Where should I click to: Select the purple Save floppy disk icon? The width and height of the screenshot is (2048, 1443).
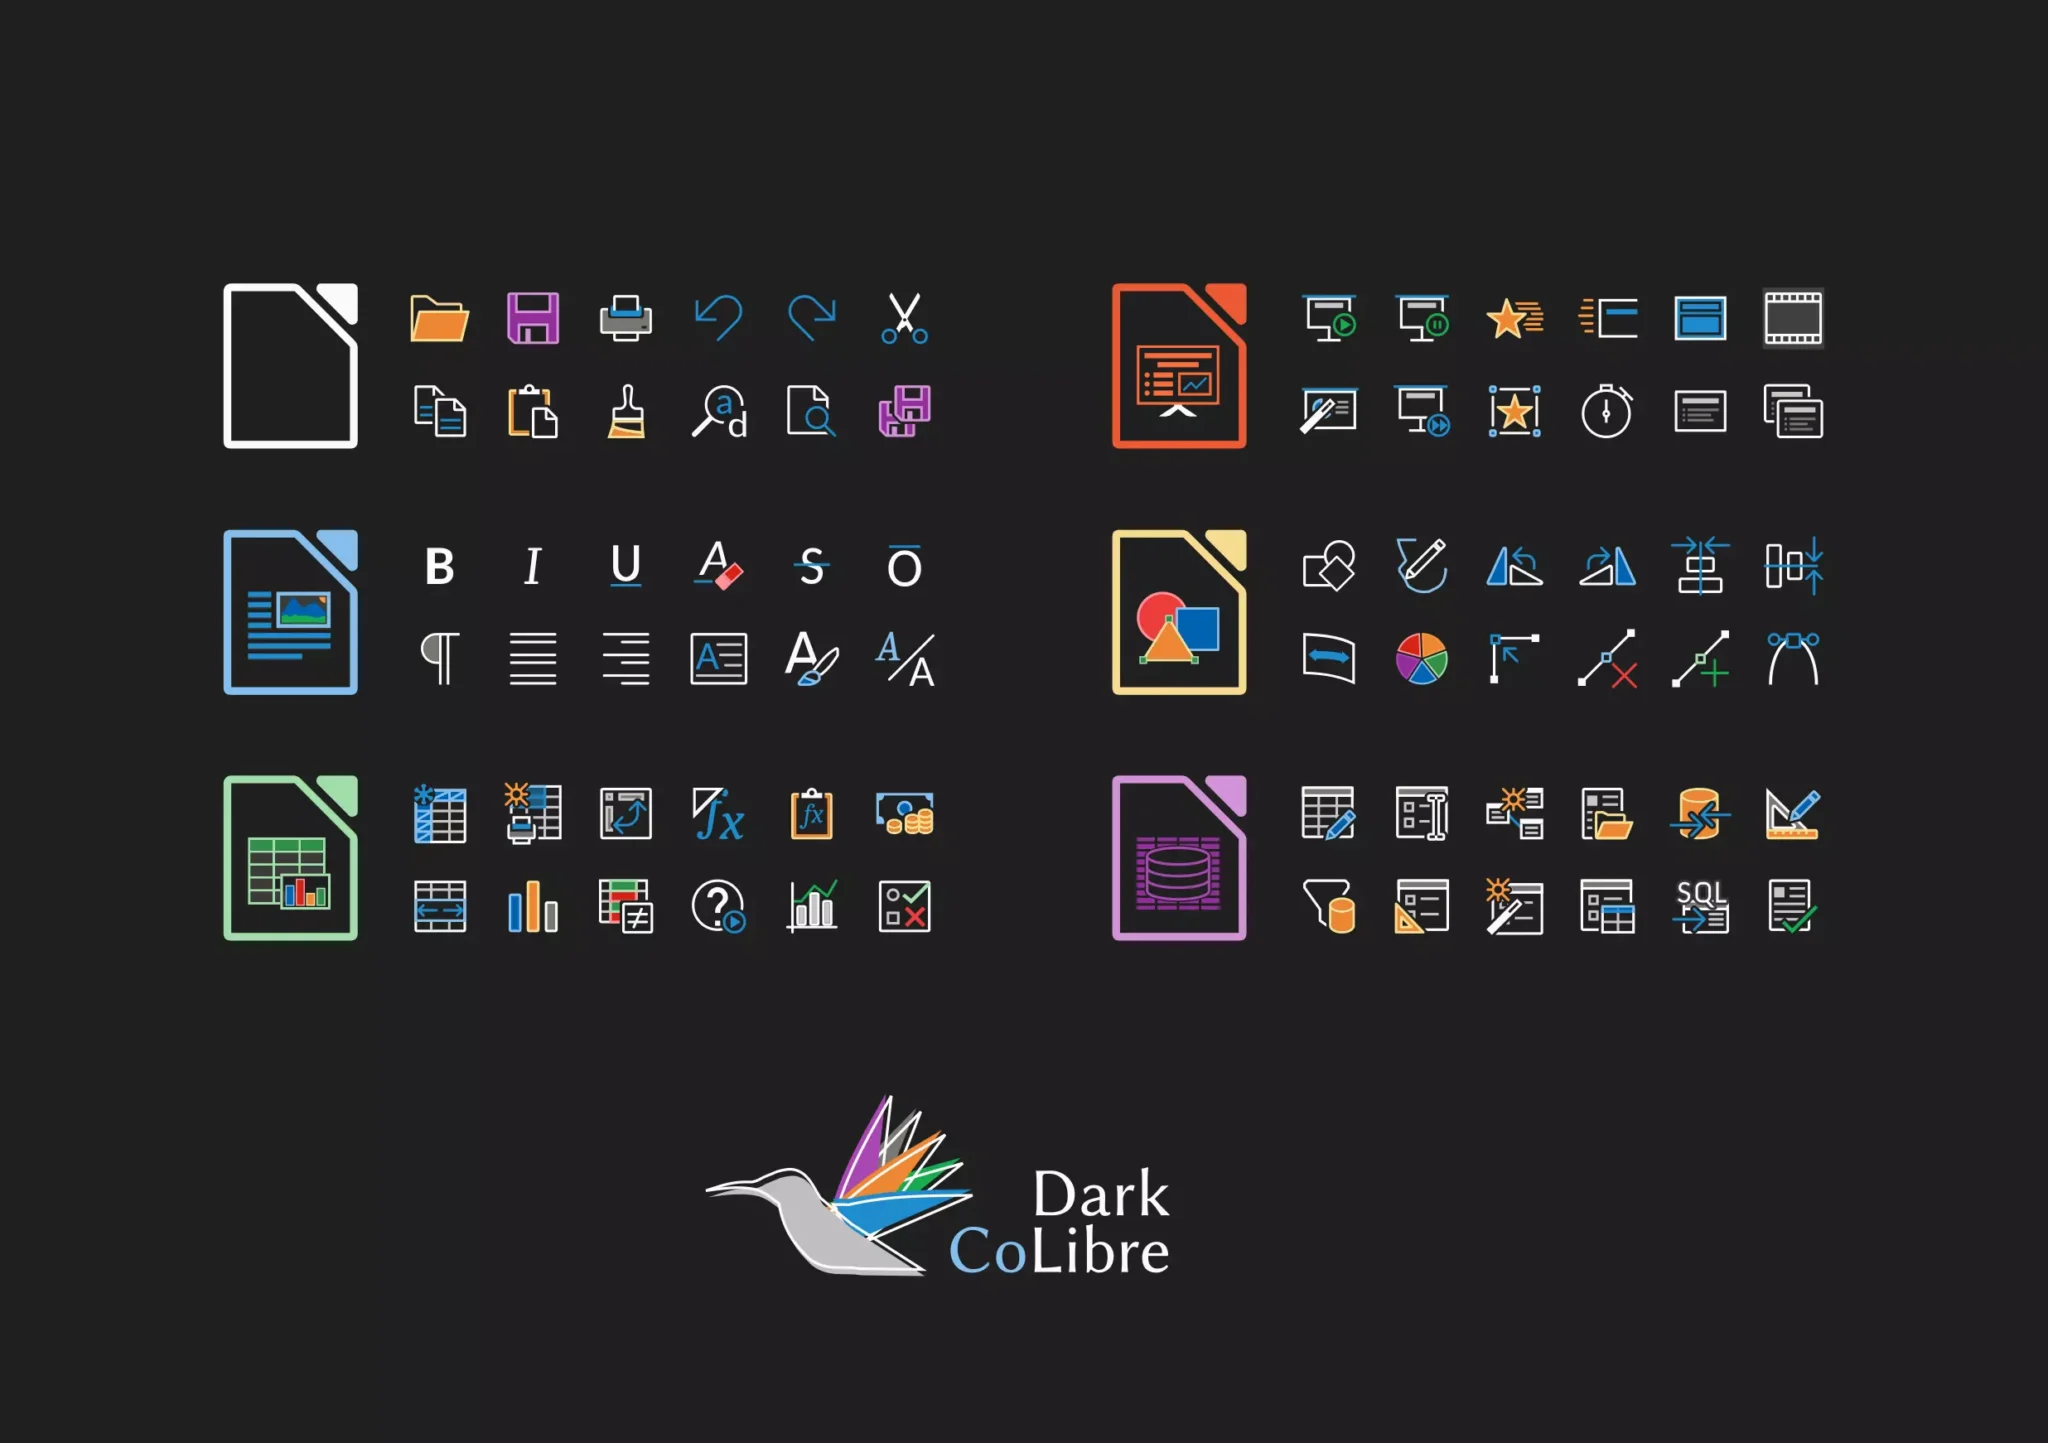pyautogui.click(x=533, y=319)
